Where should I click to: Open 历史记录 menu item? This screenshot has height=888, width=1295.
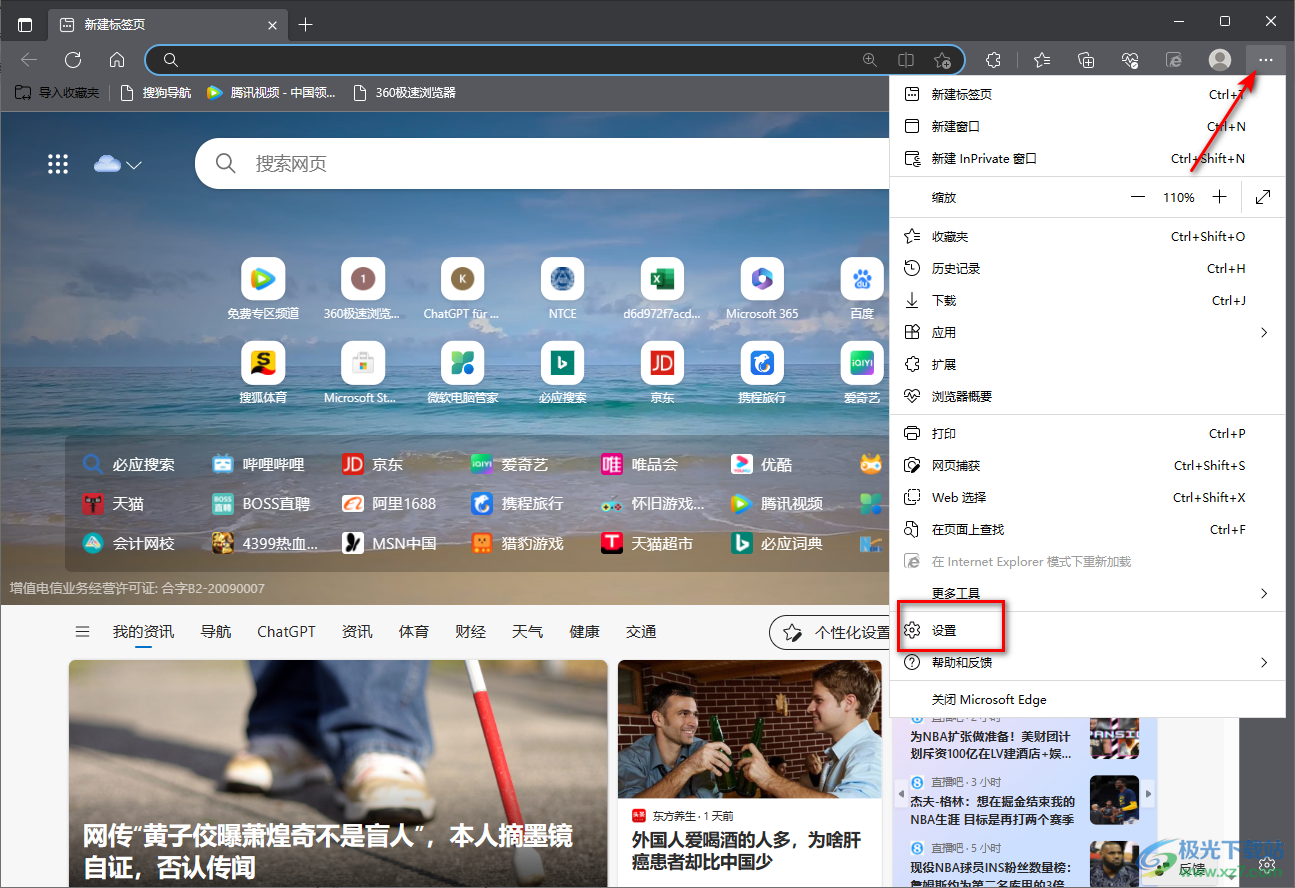pos(1087,268)
